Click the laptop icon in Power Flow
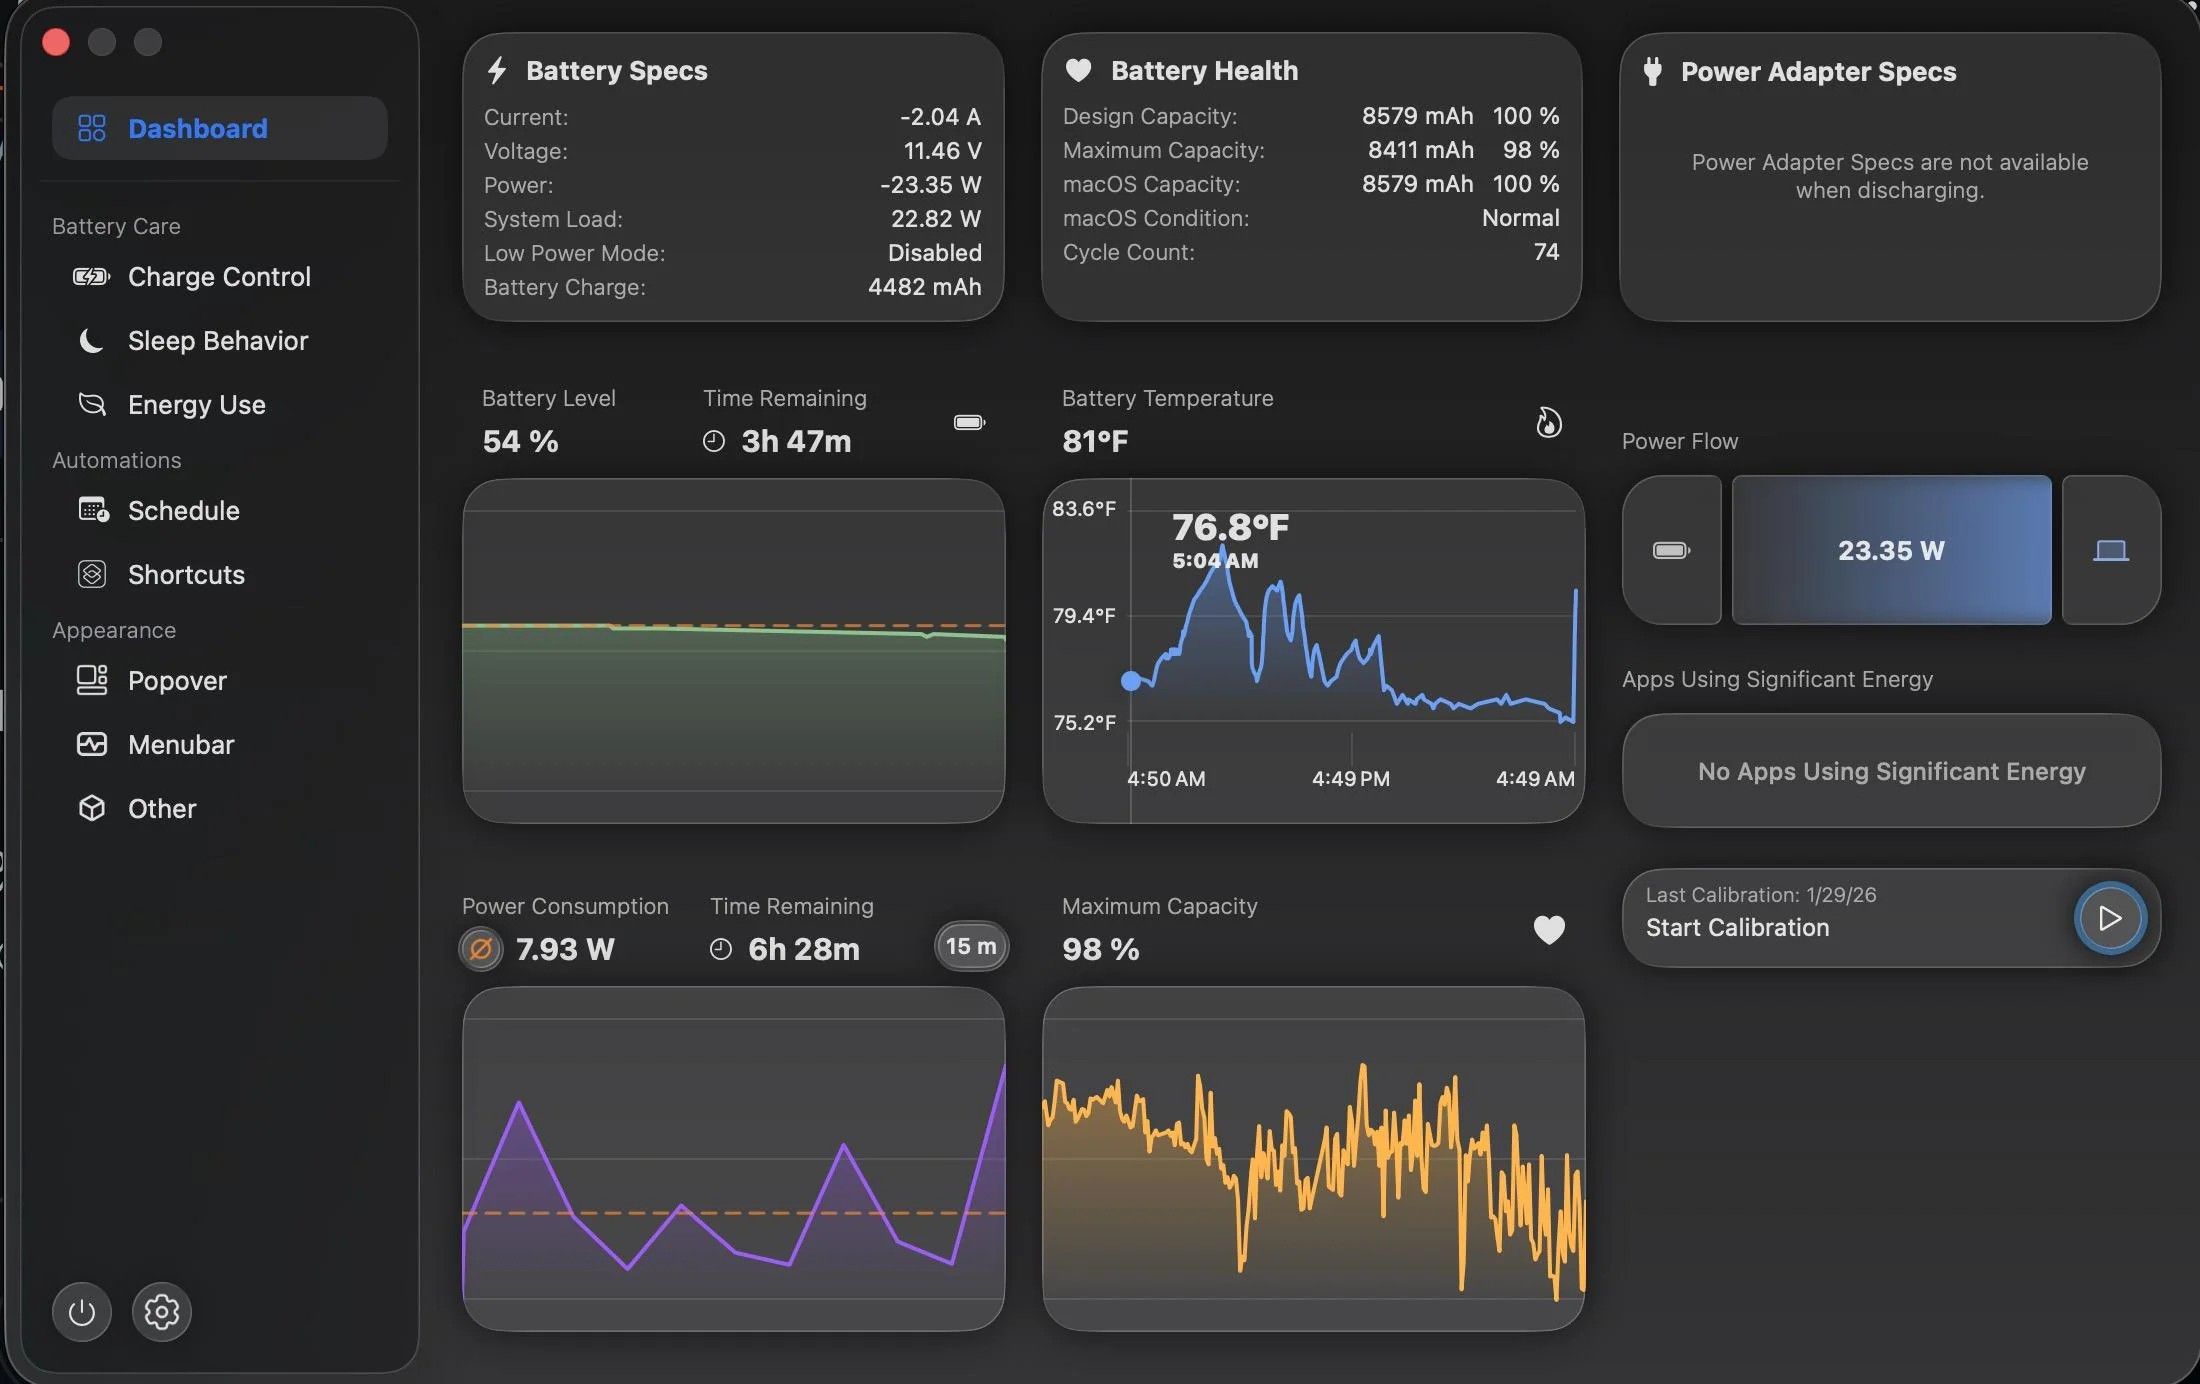 point(2111,550)
